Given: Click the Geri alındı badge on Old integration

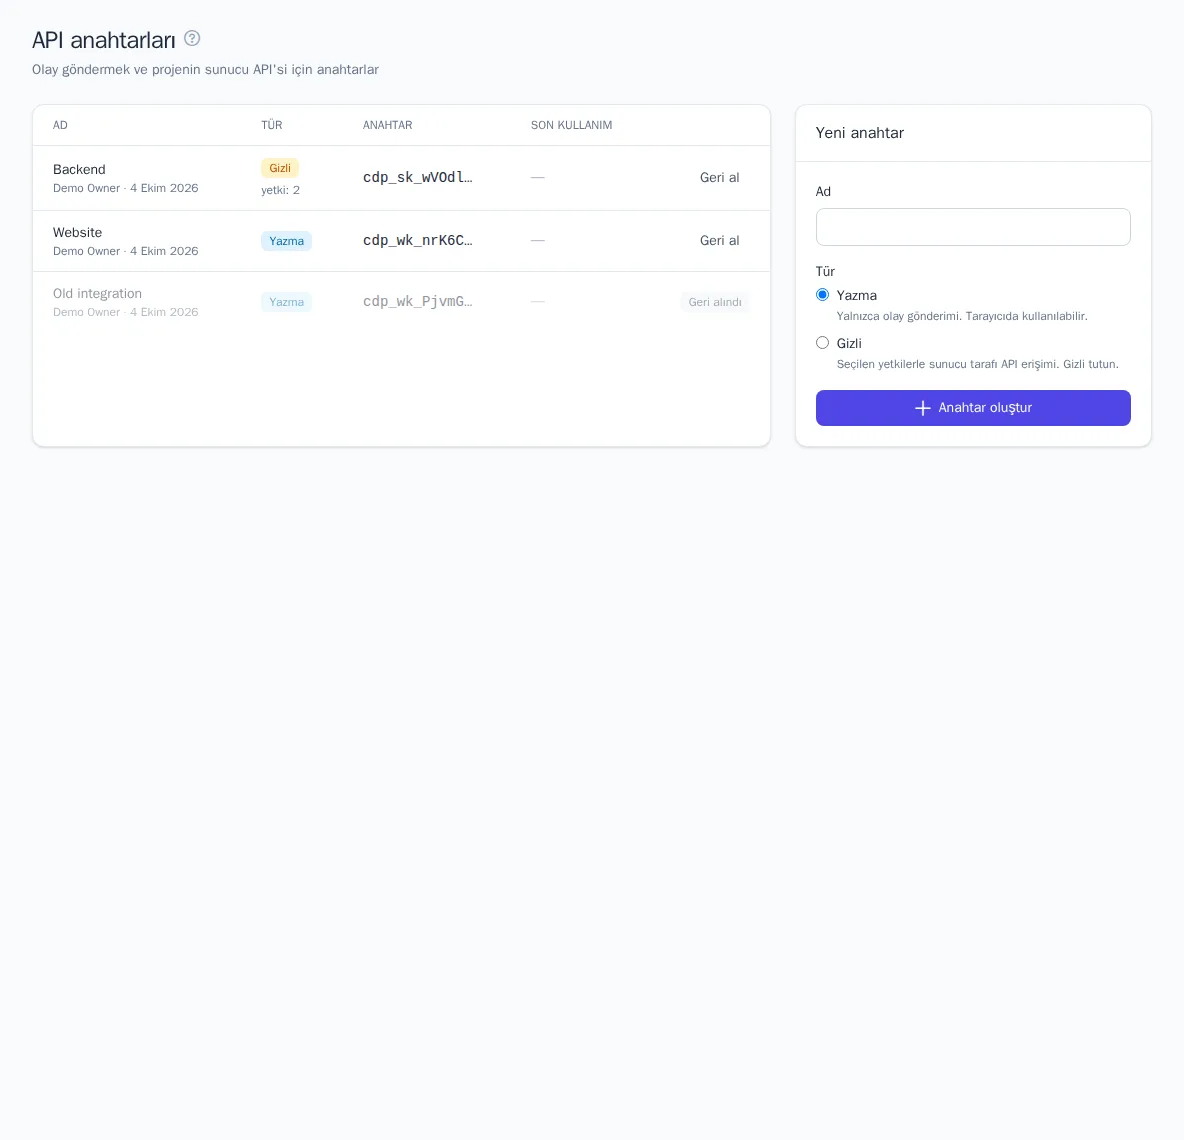Looking at the screenshot, I should [714, 302].
